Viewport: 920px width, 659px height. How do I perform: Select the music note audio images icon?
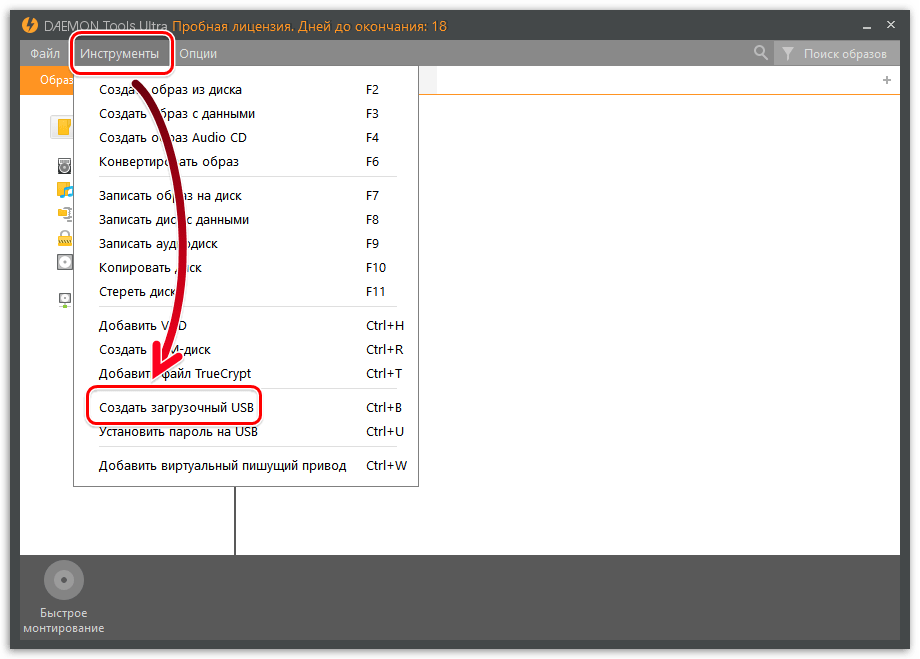click(65, 189)
